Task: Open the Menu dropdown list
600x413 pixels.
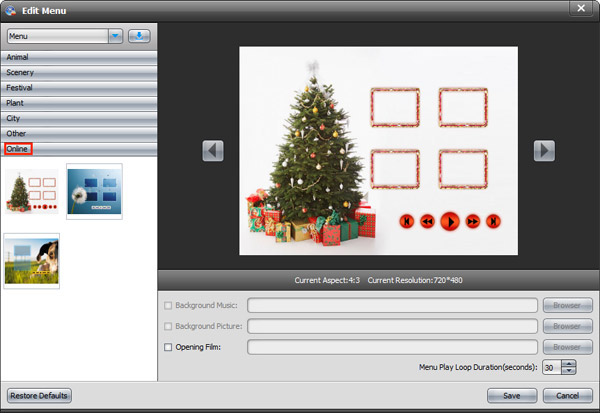Action: pyautogui.click(x=115, y=36)
